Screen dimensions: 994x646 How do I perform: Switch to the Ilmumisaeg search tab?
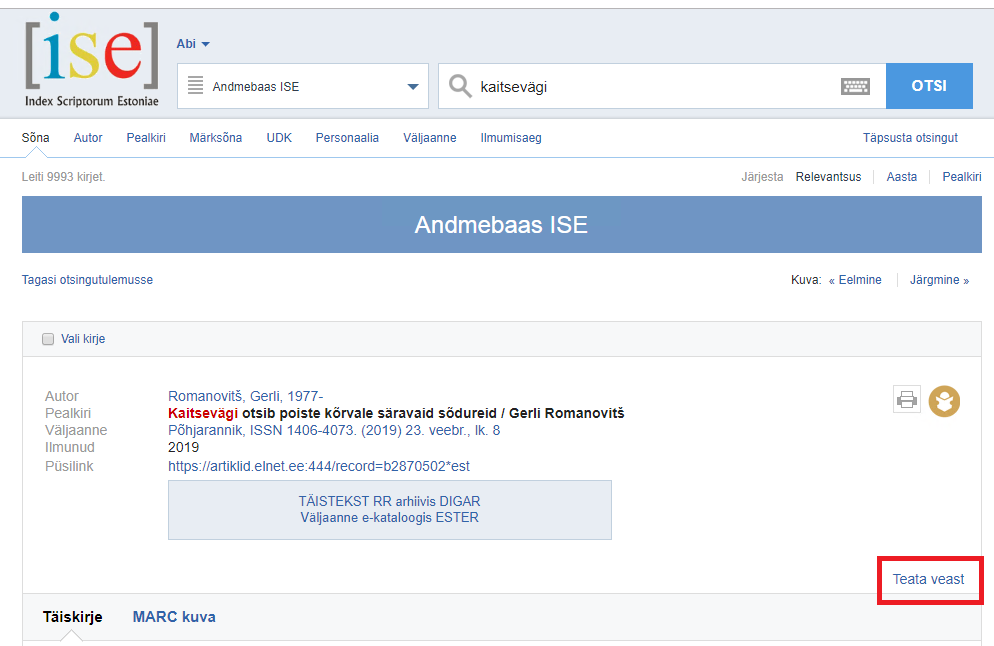511,138
